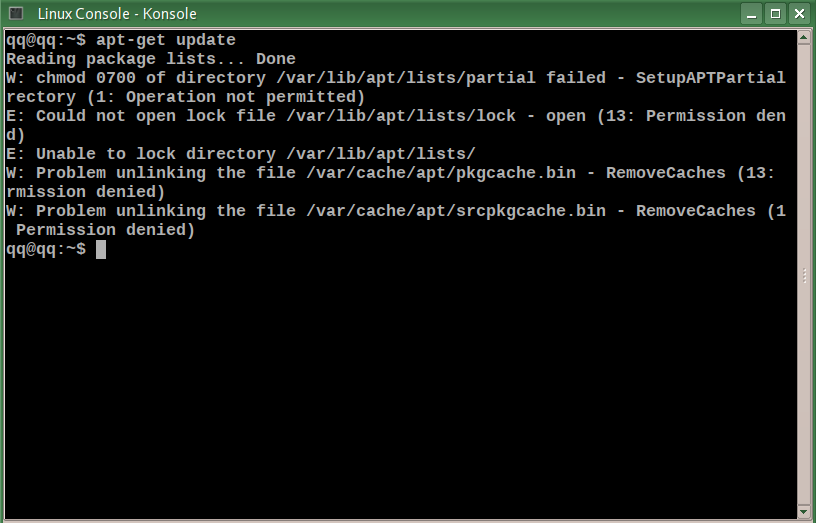Click the terminal cursor block at the prompt

(x=101, y=249)
